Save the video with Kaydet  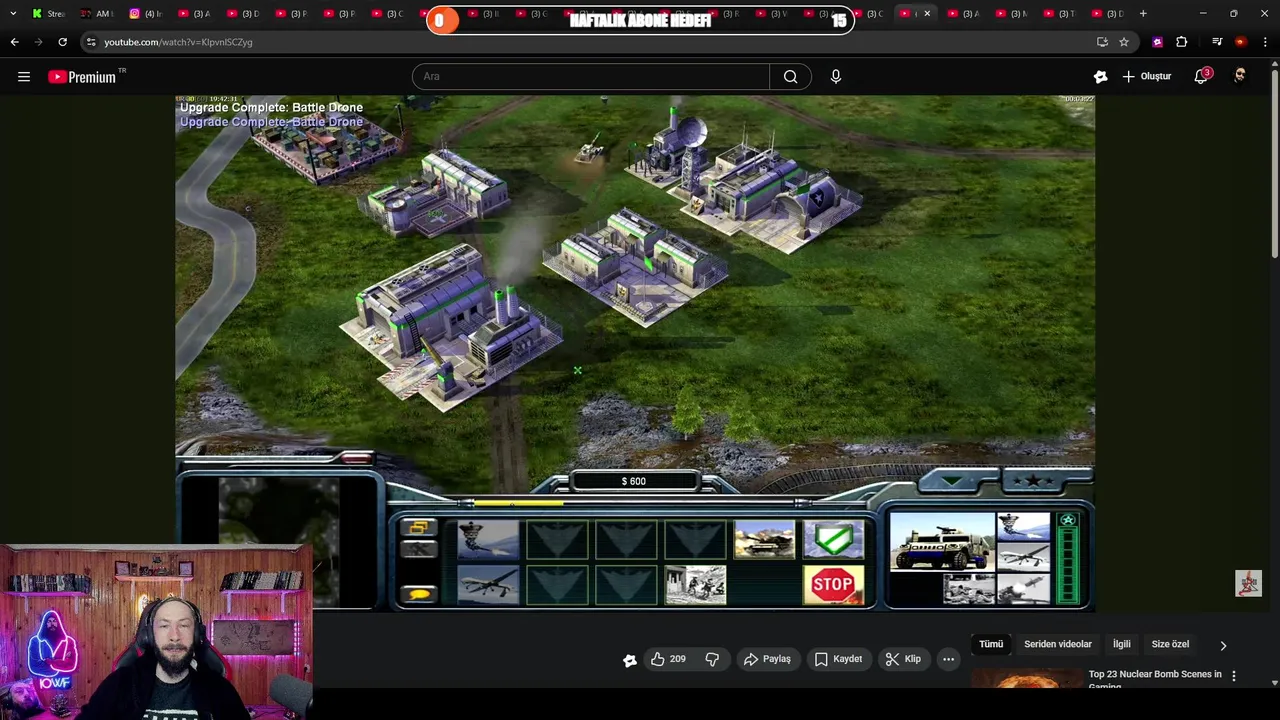coord(838,659)
